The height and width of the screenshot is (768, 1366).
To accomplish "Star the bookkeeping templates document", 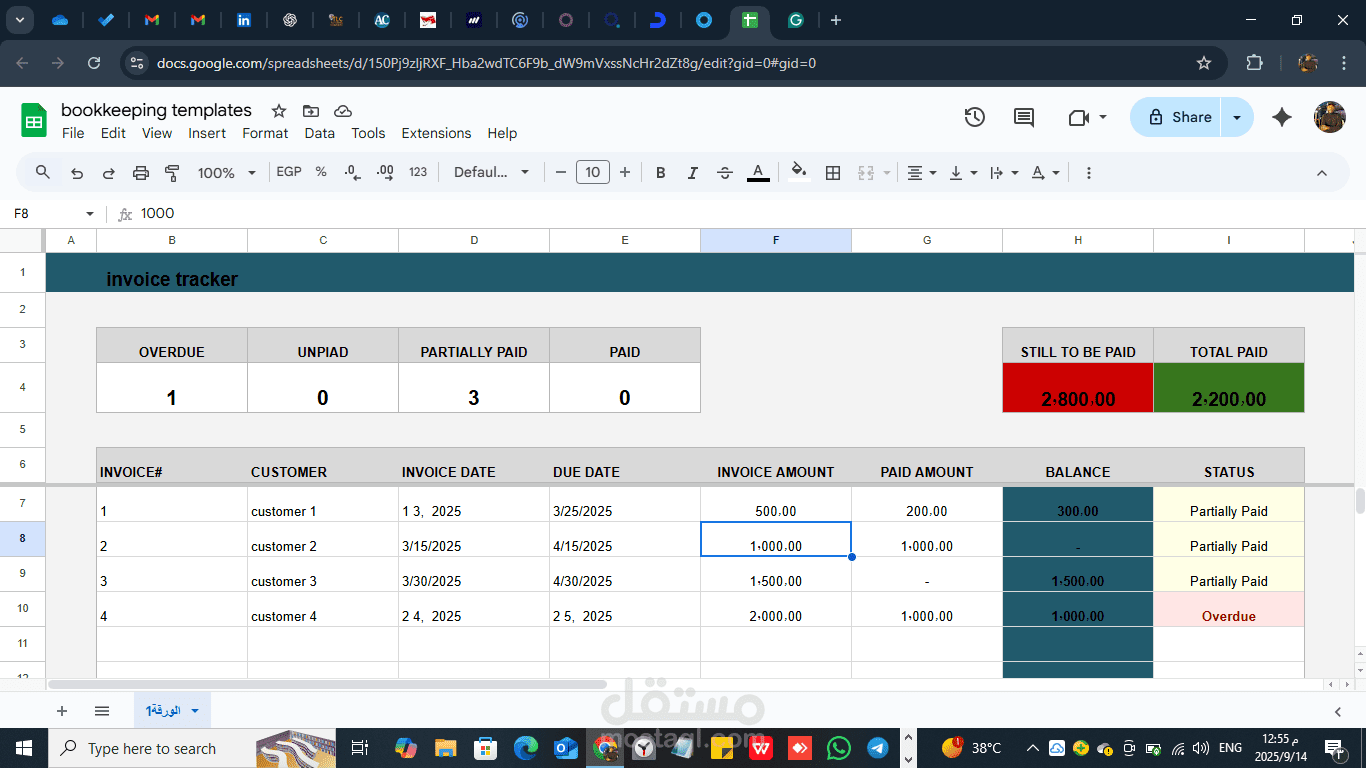I will [x=279, y=111].
